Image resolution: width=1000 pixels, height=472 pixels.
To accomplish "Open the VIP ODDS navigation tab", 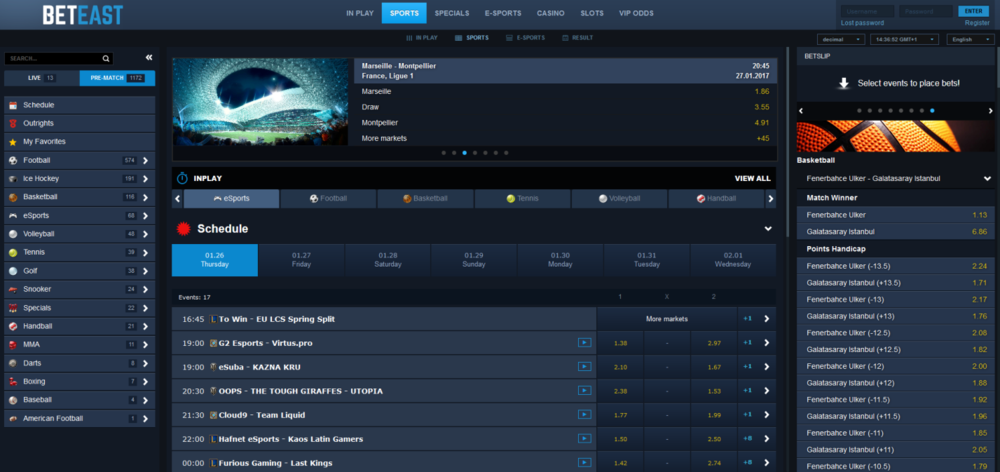I will pos(636,13).
